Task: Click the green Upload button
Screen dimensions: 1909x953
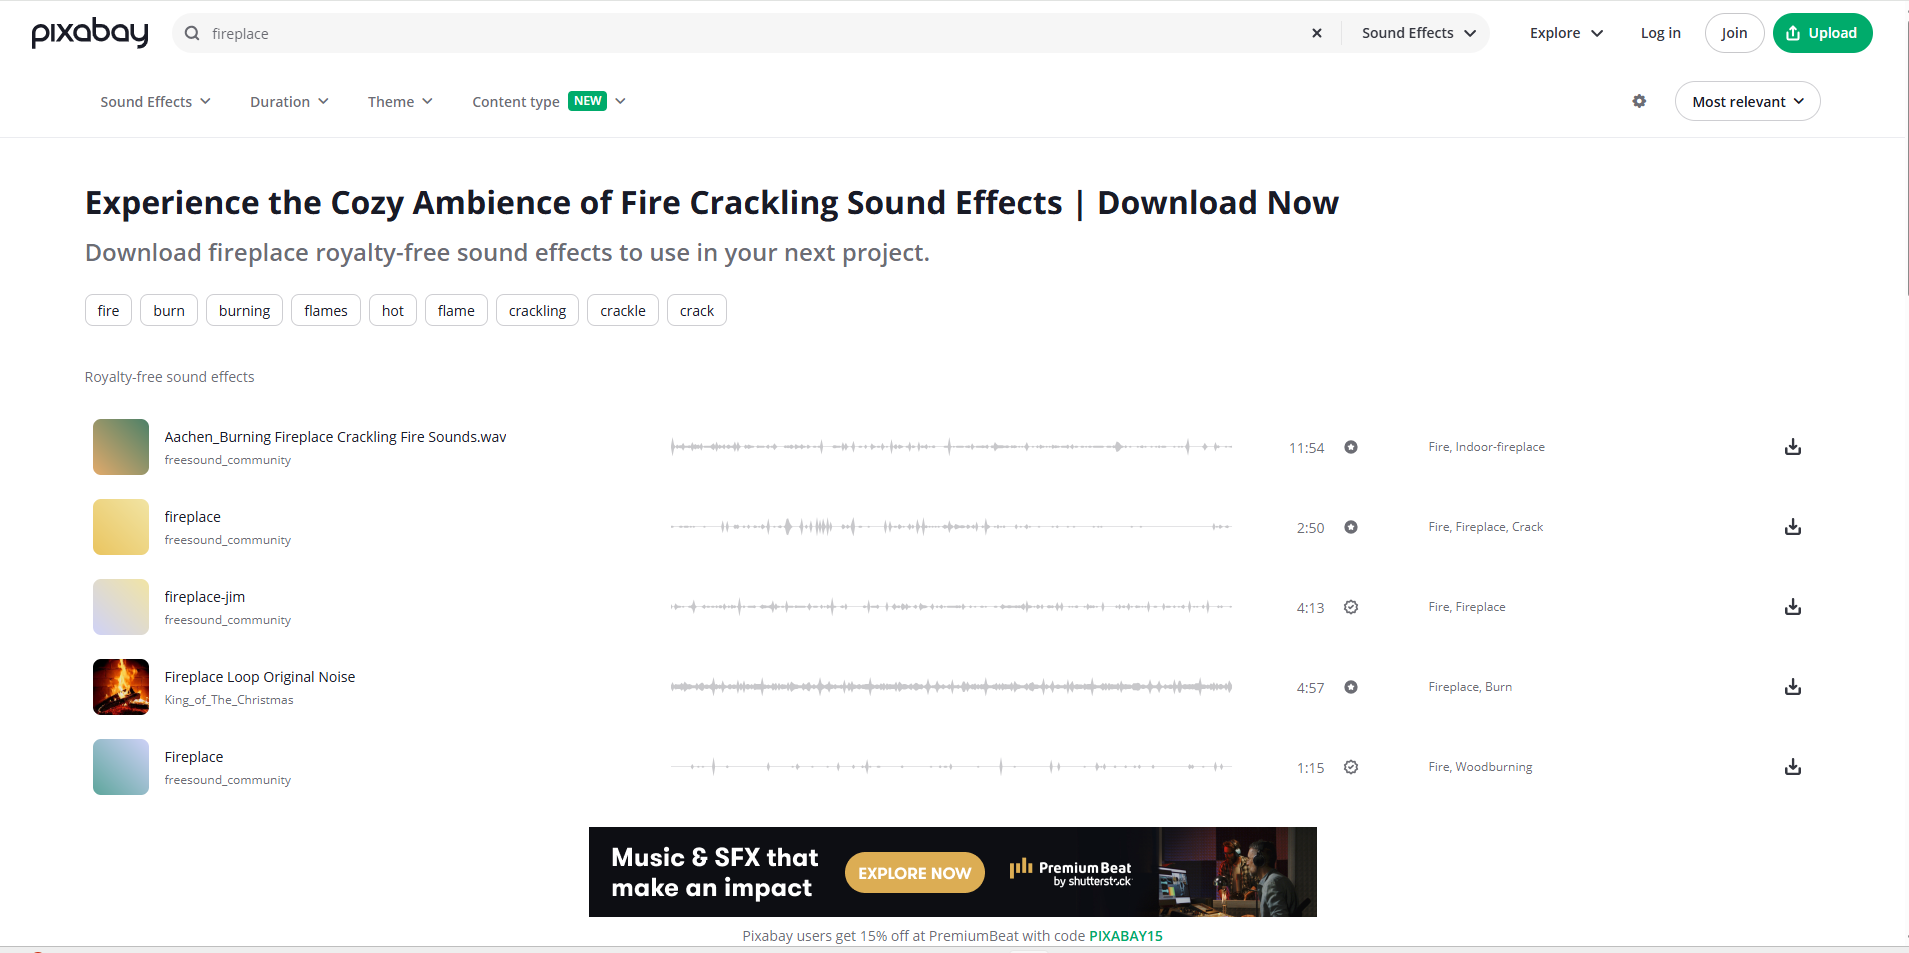Action: click(1821, 32)
